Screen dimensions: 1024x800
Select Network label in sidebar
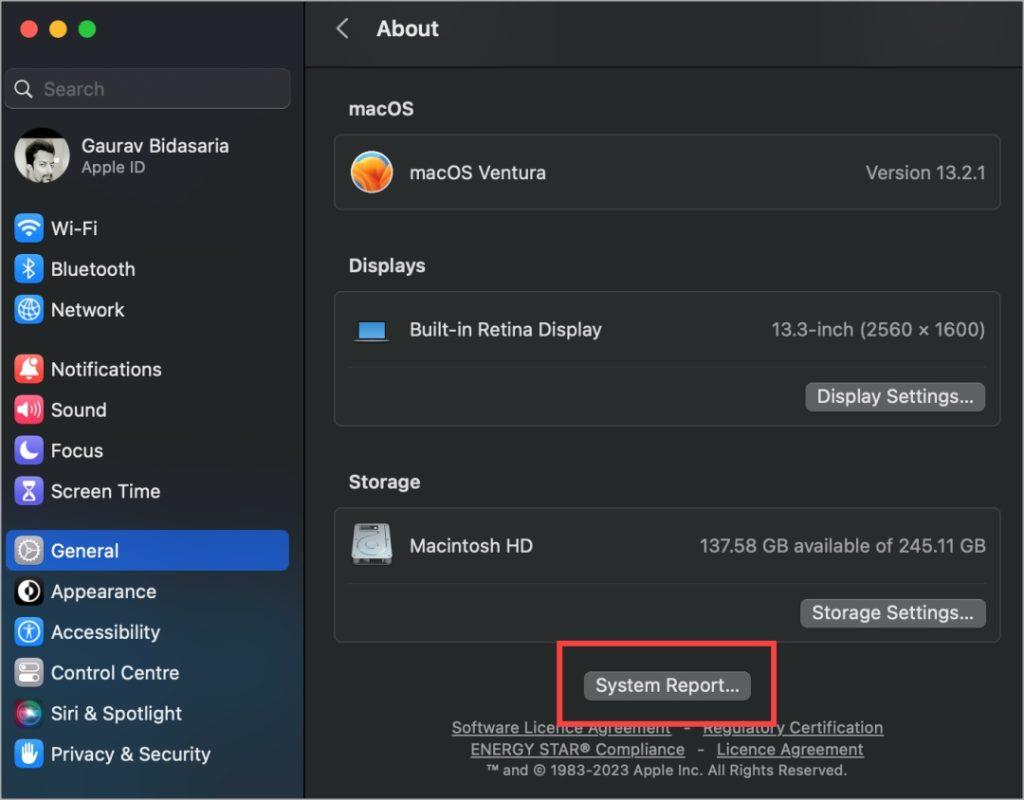(88, 310)
